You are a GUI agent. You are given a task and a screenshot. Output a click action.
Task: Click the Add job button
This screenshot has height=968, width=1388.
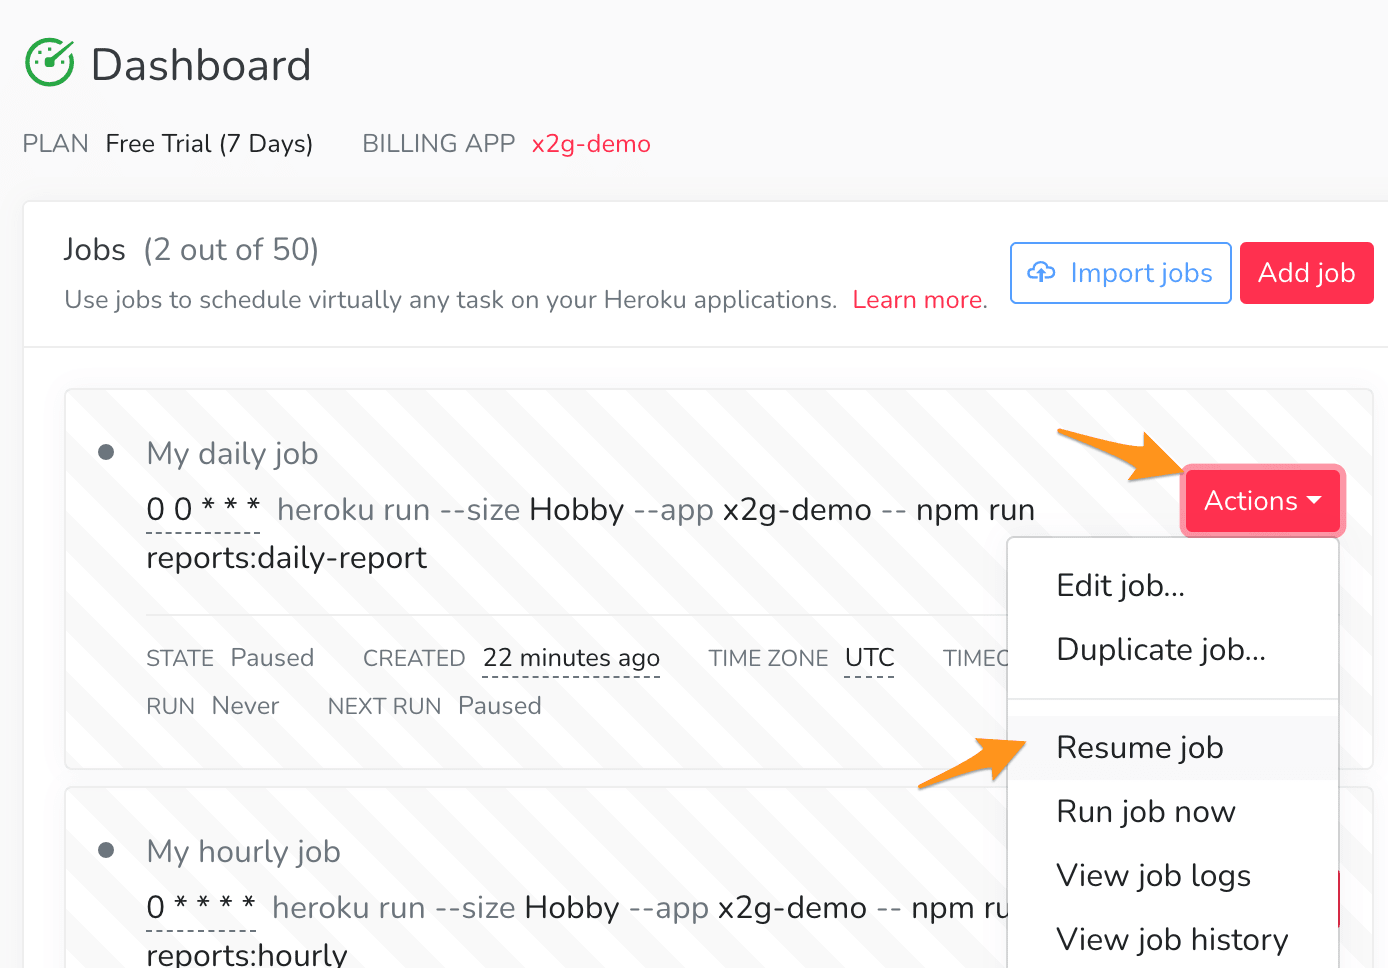(1306, 272)
